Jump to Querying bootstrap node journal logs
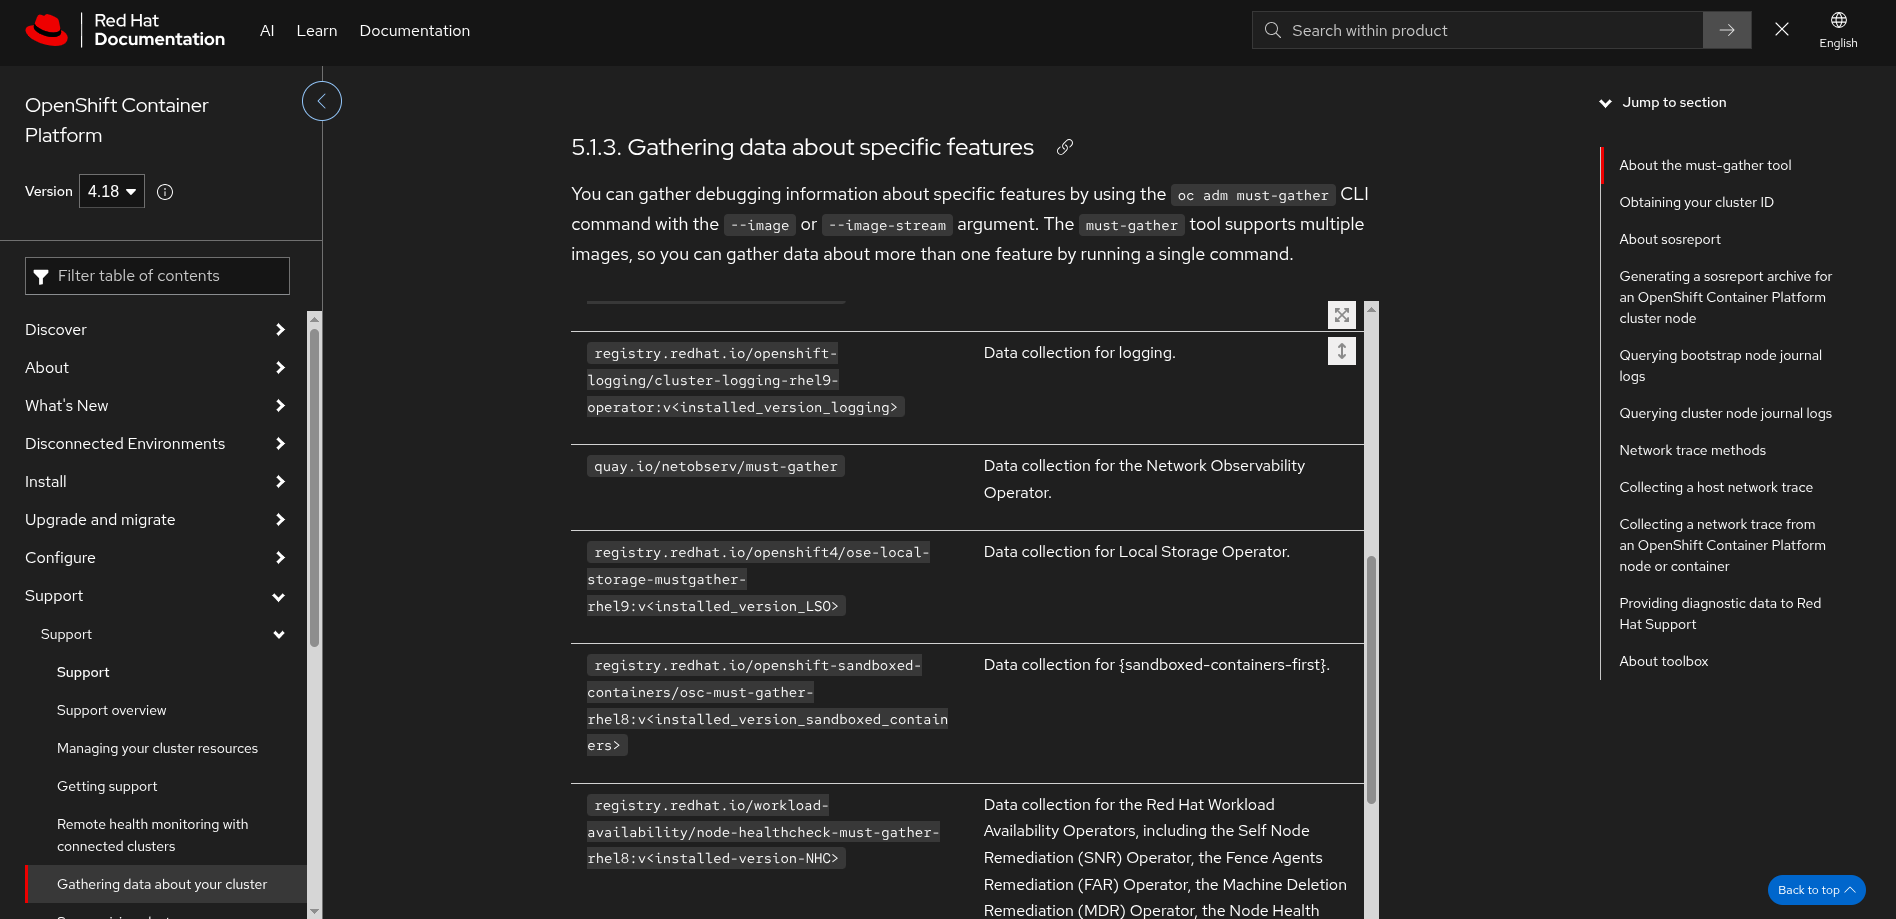This screenshot has width=1896, height=919. click(1720, 366)
